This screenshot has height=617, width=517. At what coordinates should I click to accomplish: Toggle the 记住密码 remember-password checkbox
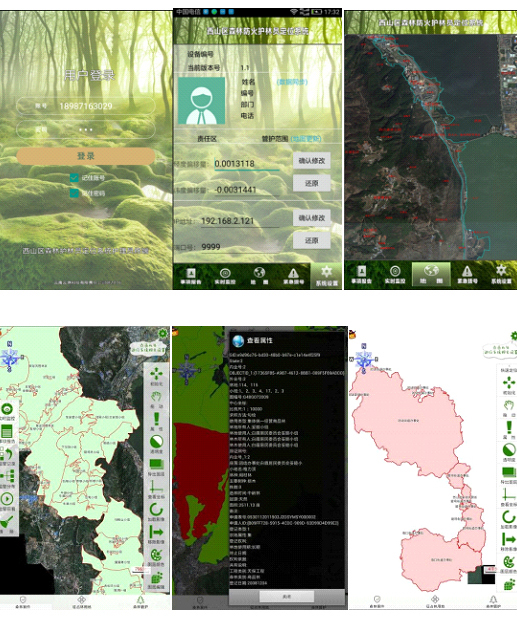(x=74, y=193)
